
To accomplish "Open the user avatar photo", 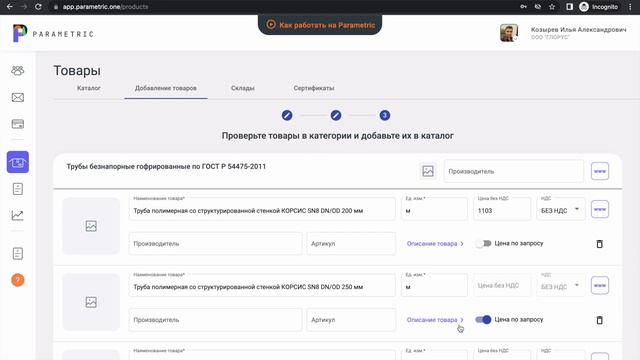I will pyautogui.click(x=509, y=33).
